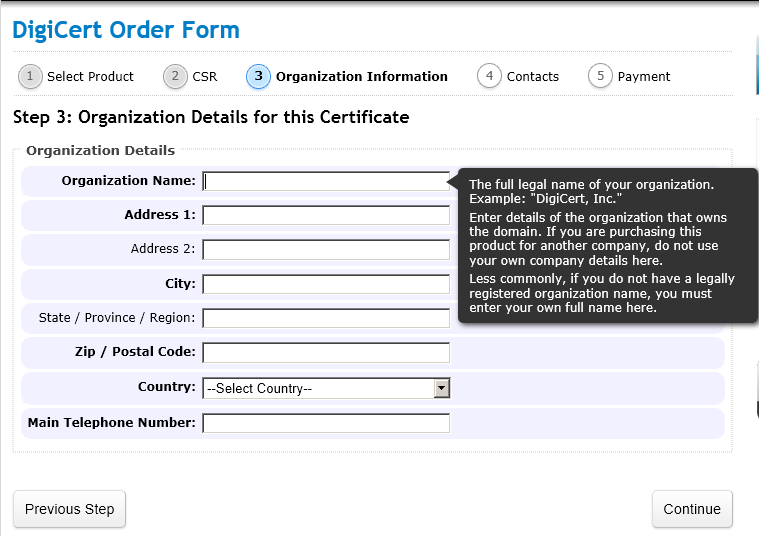Viewport: 759px width, 540px height.
Task: Select the City input field
Action: [326, 284]
